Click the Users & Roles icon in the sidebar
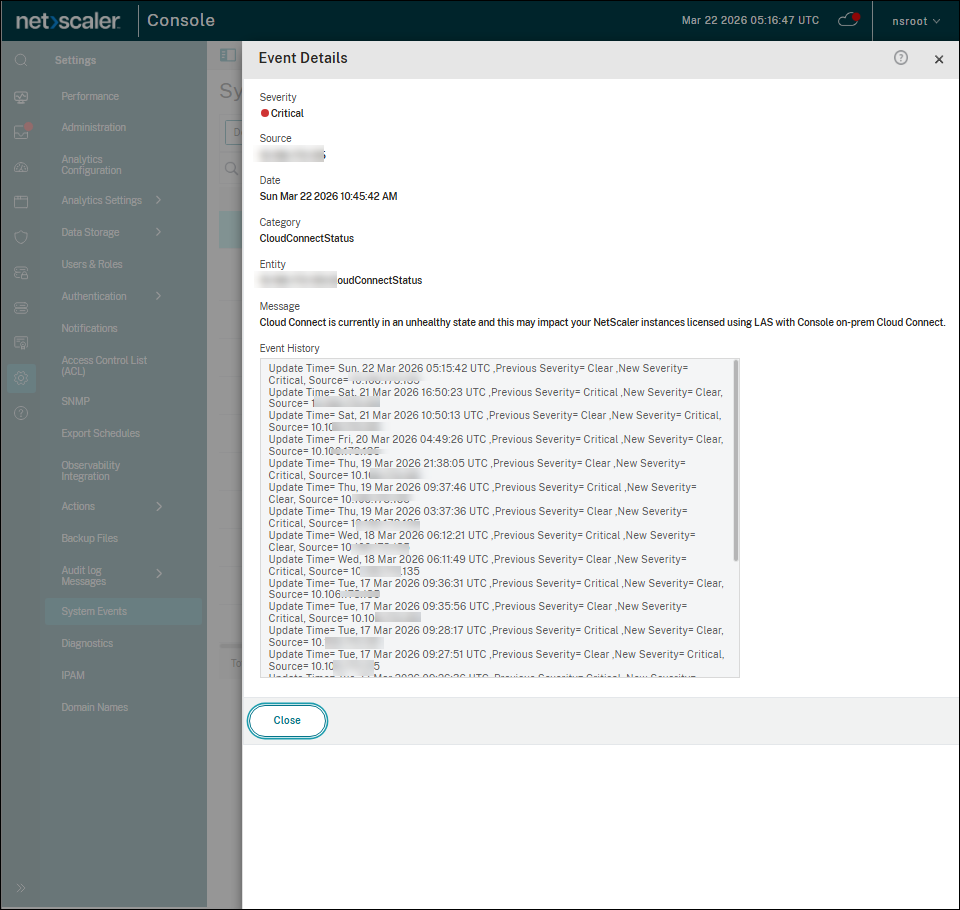Screen dimensions: 960x910 click(x=20, y=271)
